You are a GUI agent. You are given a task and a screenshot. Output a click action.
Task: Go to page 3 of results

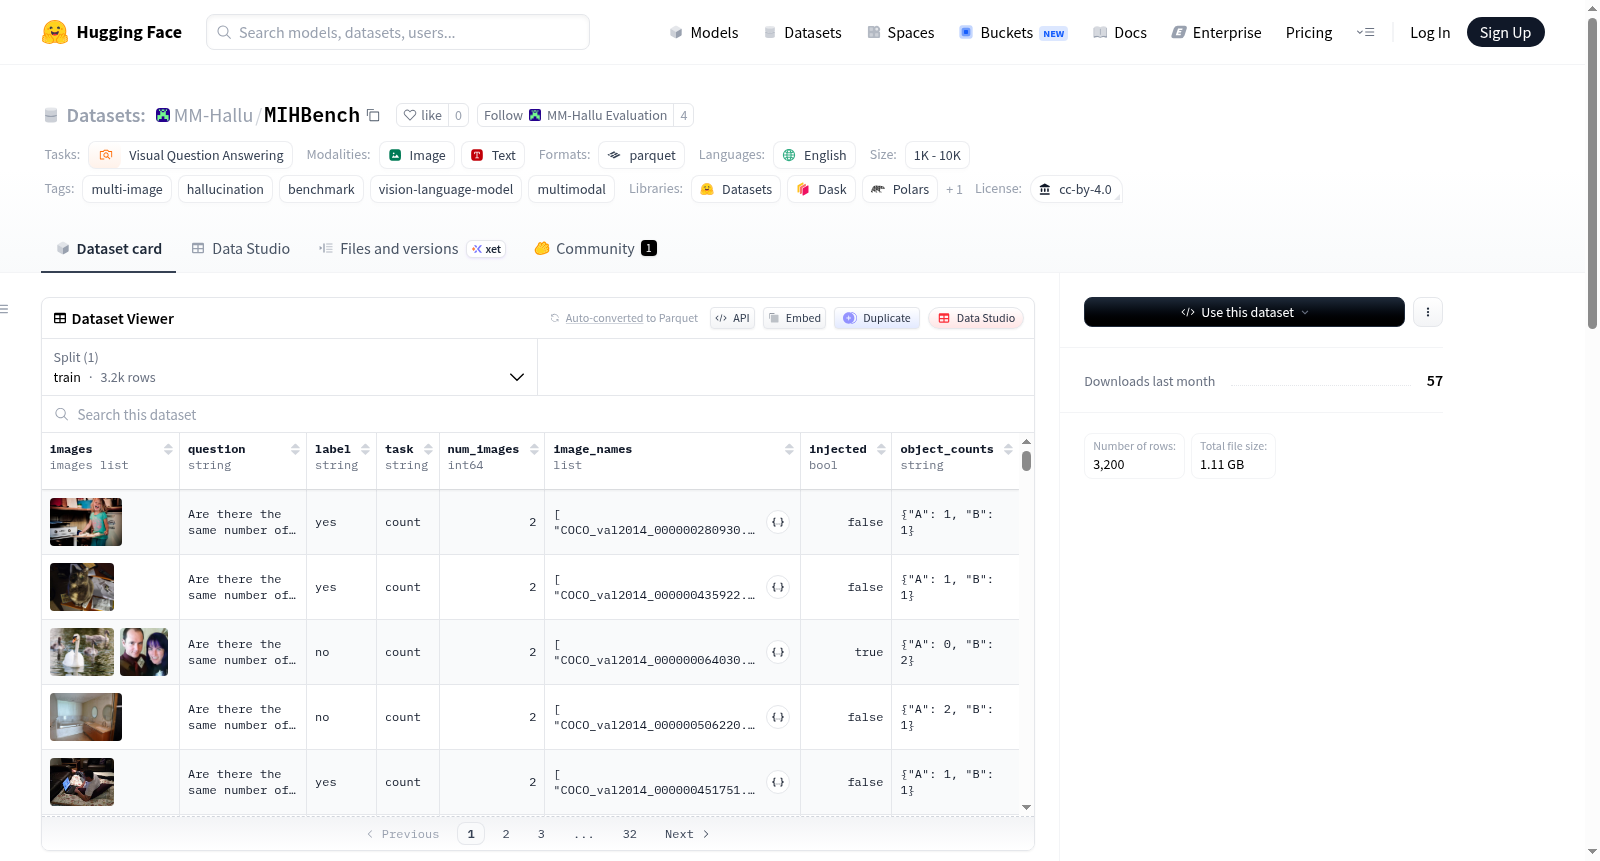[541, 834]
